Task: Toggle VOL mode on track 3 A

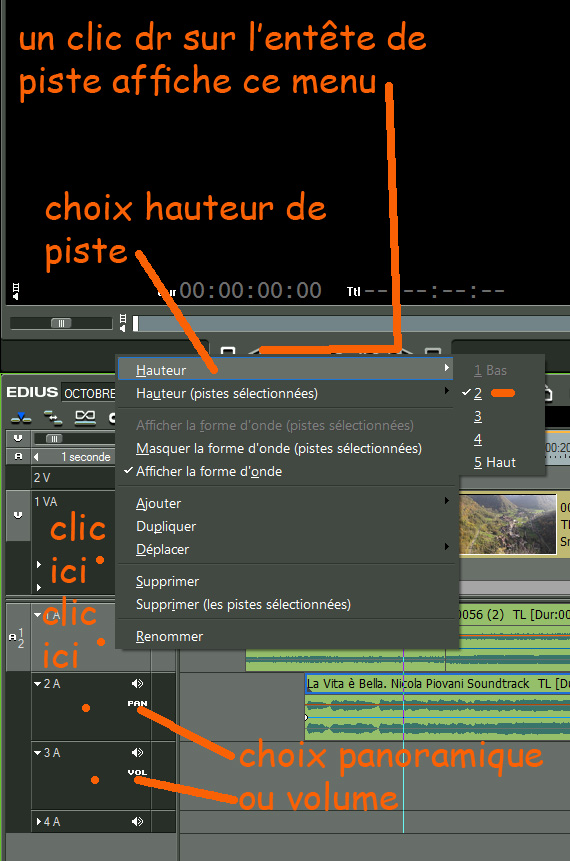Action: coord(137,773)
